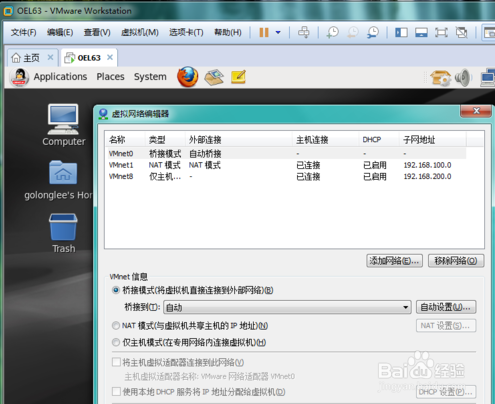Launch Firefox from the guest panel
This screenshot has width=495, height=404.
click(x=187, y=77)
